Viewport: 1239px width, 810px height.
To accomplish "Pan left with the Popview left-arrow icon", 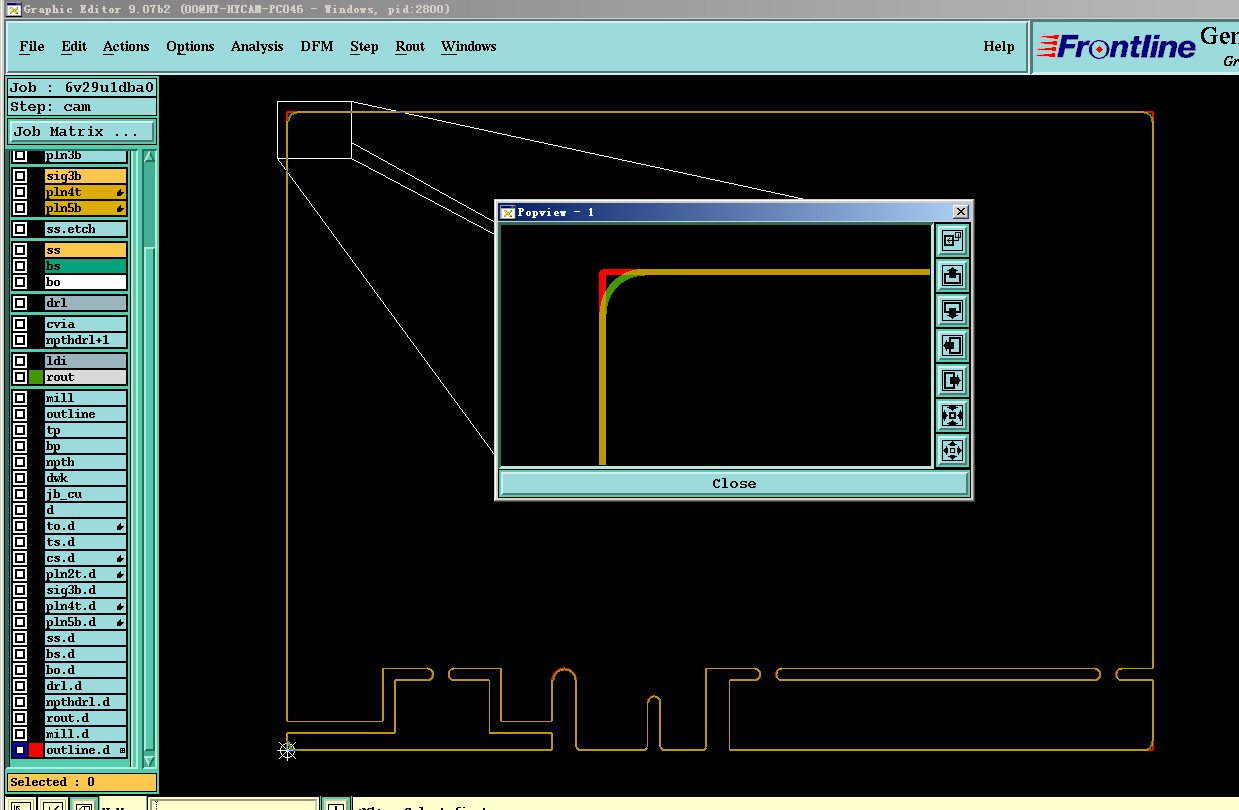I will (952, 345).
